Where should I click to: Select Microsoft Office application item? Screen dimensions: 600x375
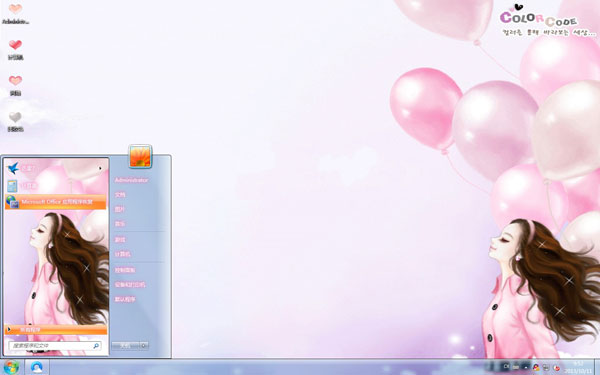coord(56,202)
